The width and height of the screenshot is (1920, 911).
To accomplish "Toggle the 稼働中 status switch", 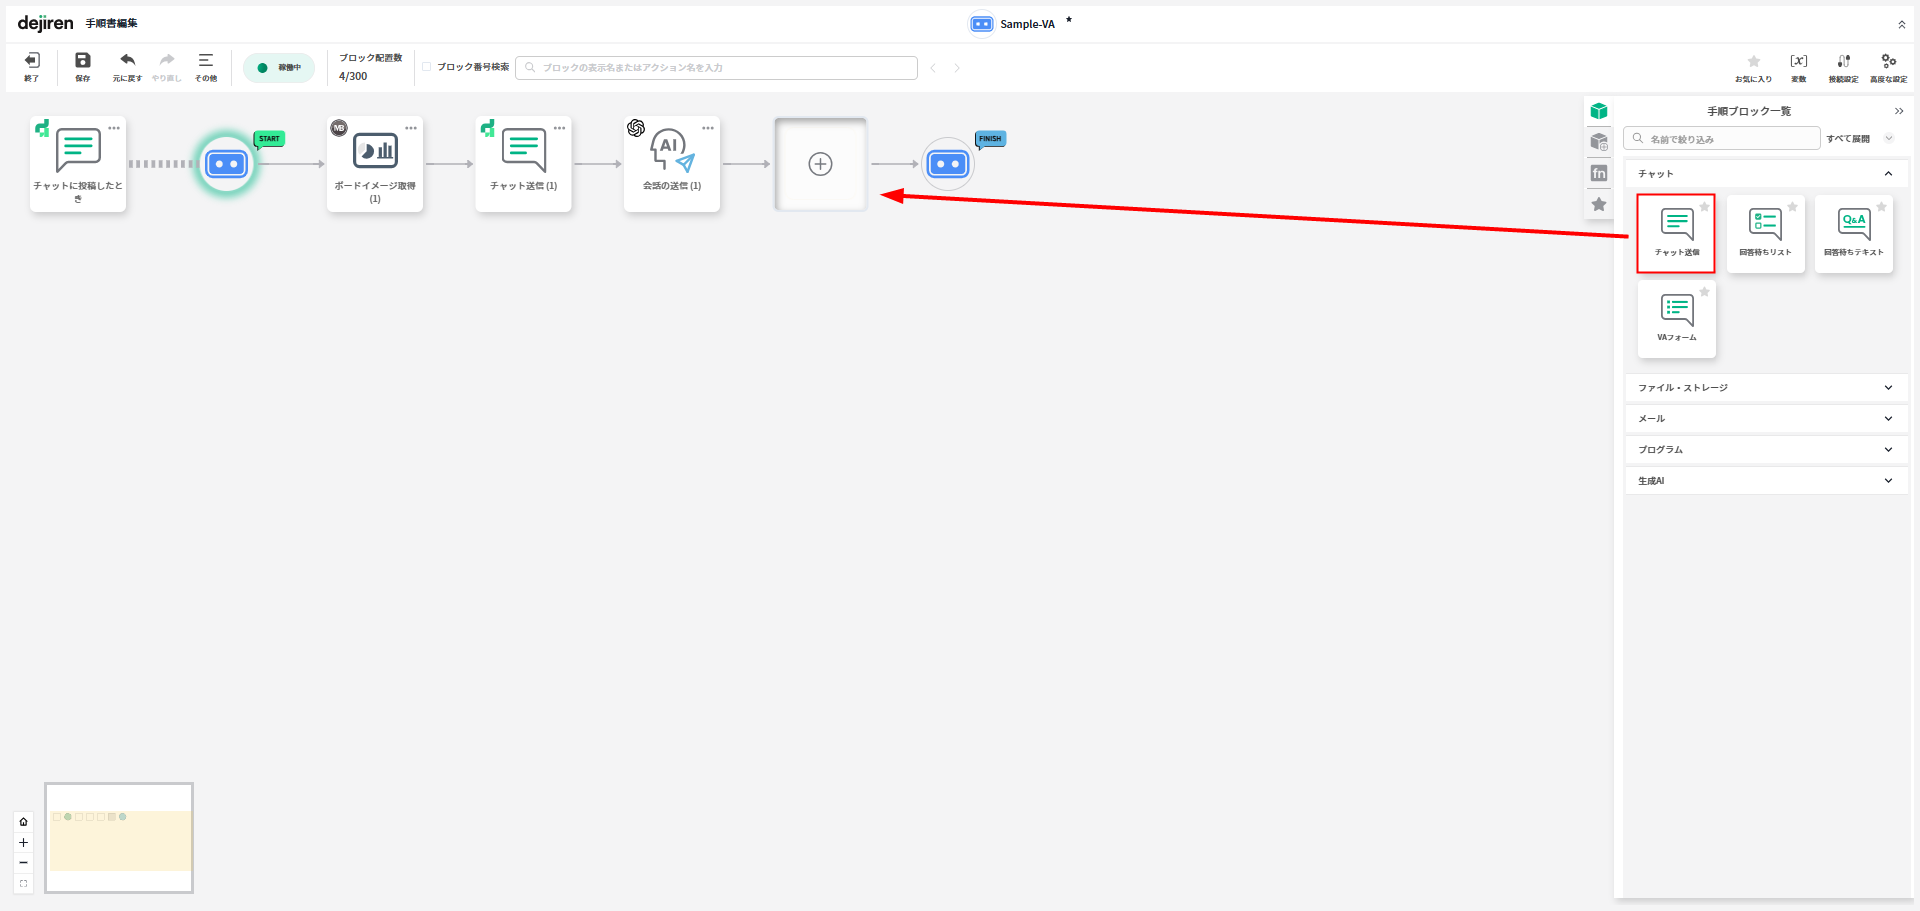I will (279, 68).
